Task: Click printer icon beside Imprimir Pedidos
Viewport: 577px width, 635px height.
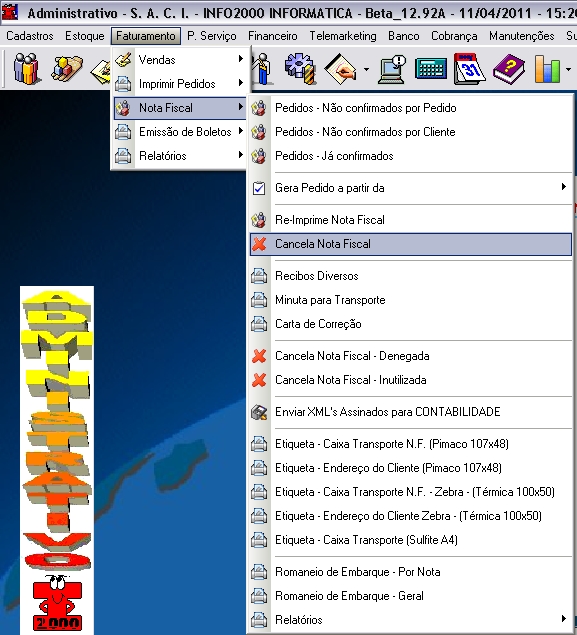Action: (123, 84)
